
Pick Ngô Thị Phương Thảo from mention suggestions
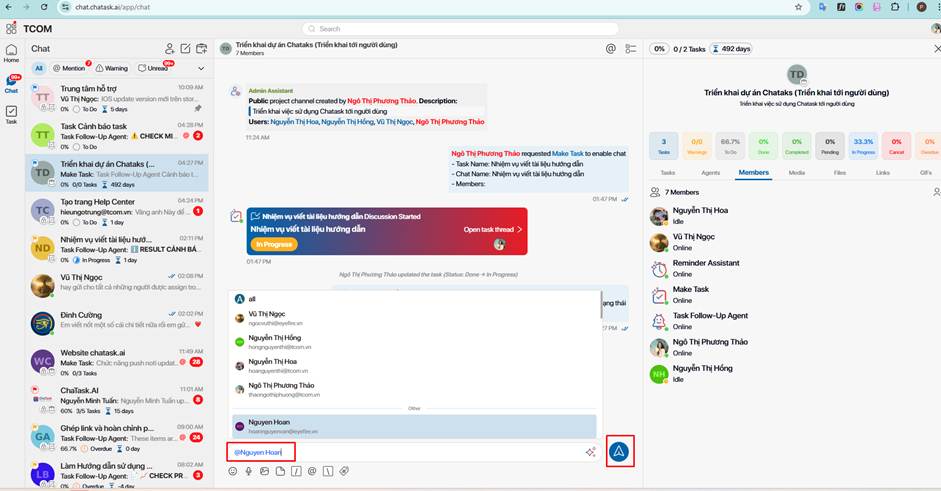(415, 390)
